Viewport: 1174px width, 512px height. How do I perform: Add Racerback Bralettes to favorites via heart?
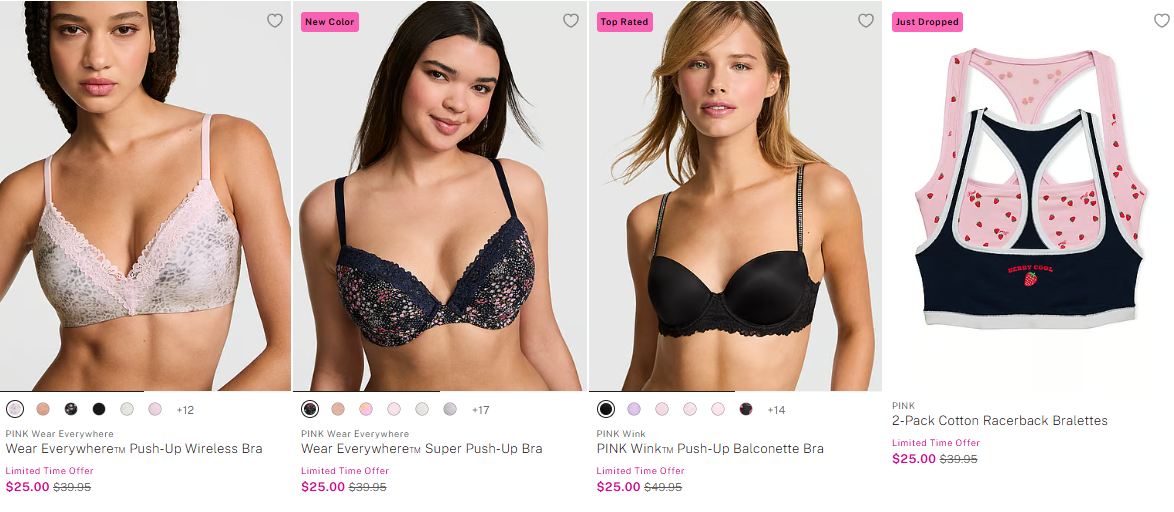[x=1161, y=21]
